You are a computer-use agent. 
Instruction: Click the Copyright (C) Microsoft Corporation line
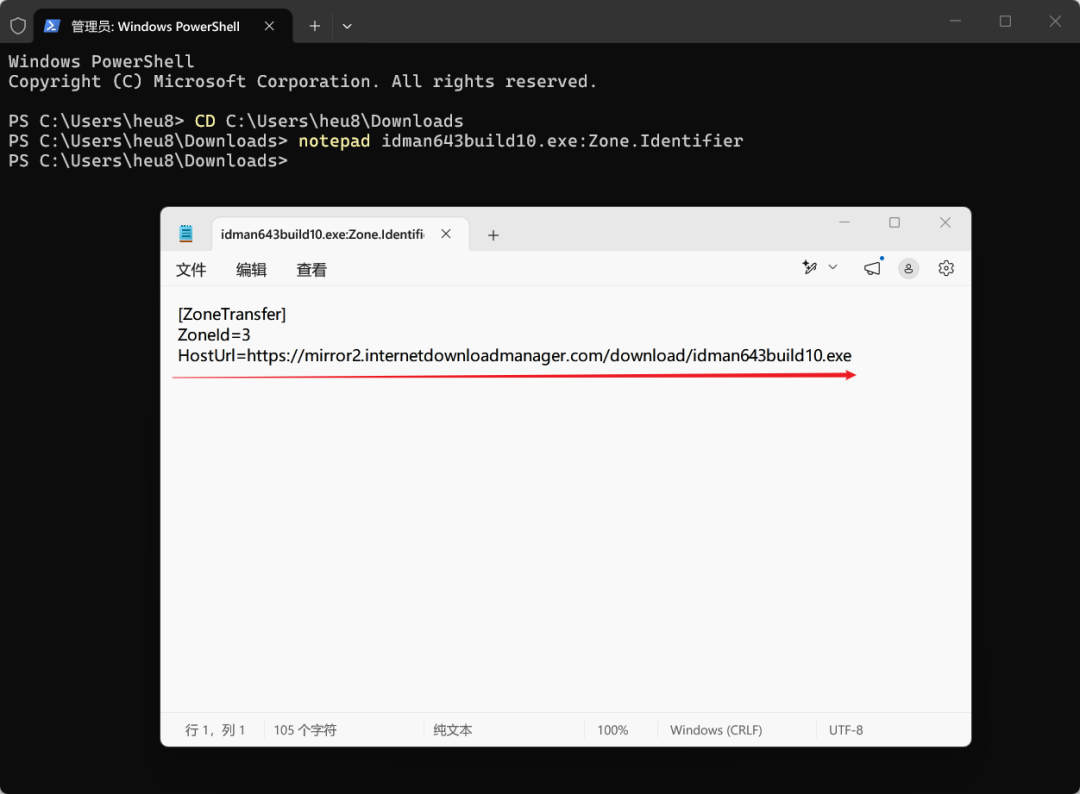(x=302, y=82)
